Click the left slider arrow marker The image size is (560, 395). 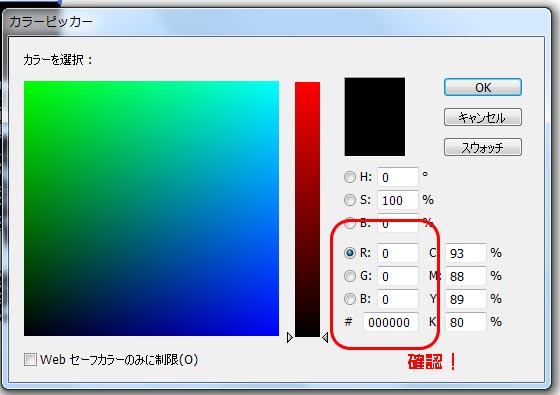pyautogui.click(x=290, y=337)
